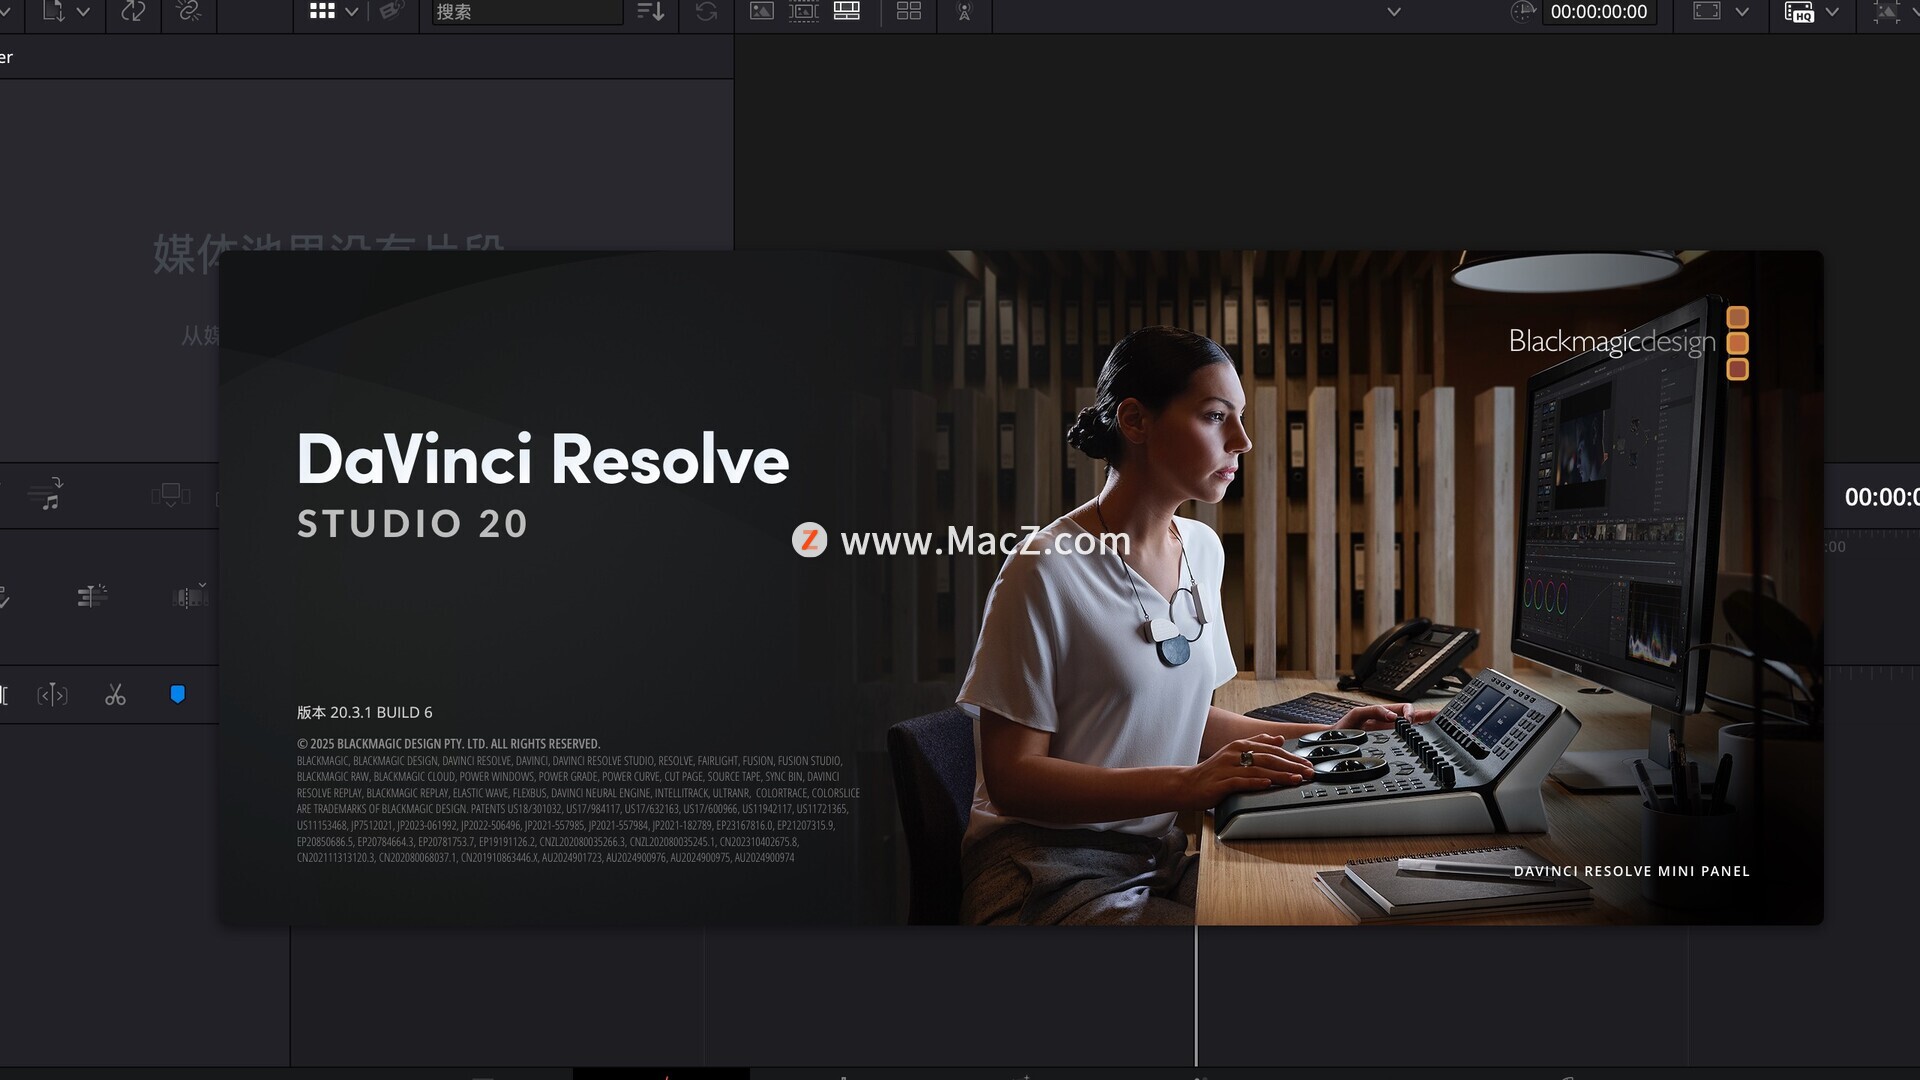Image resolution: width=1920 pixels, height=1080 pixels.
Task: Expand the thumbnail view options dropdown
Action: pos(351,12)
